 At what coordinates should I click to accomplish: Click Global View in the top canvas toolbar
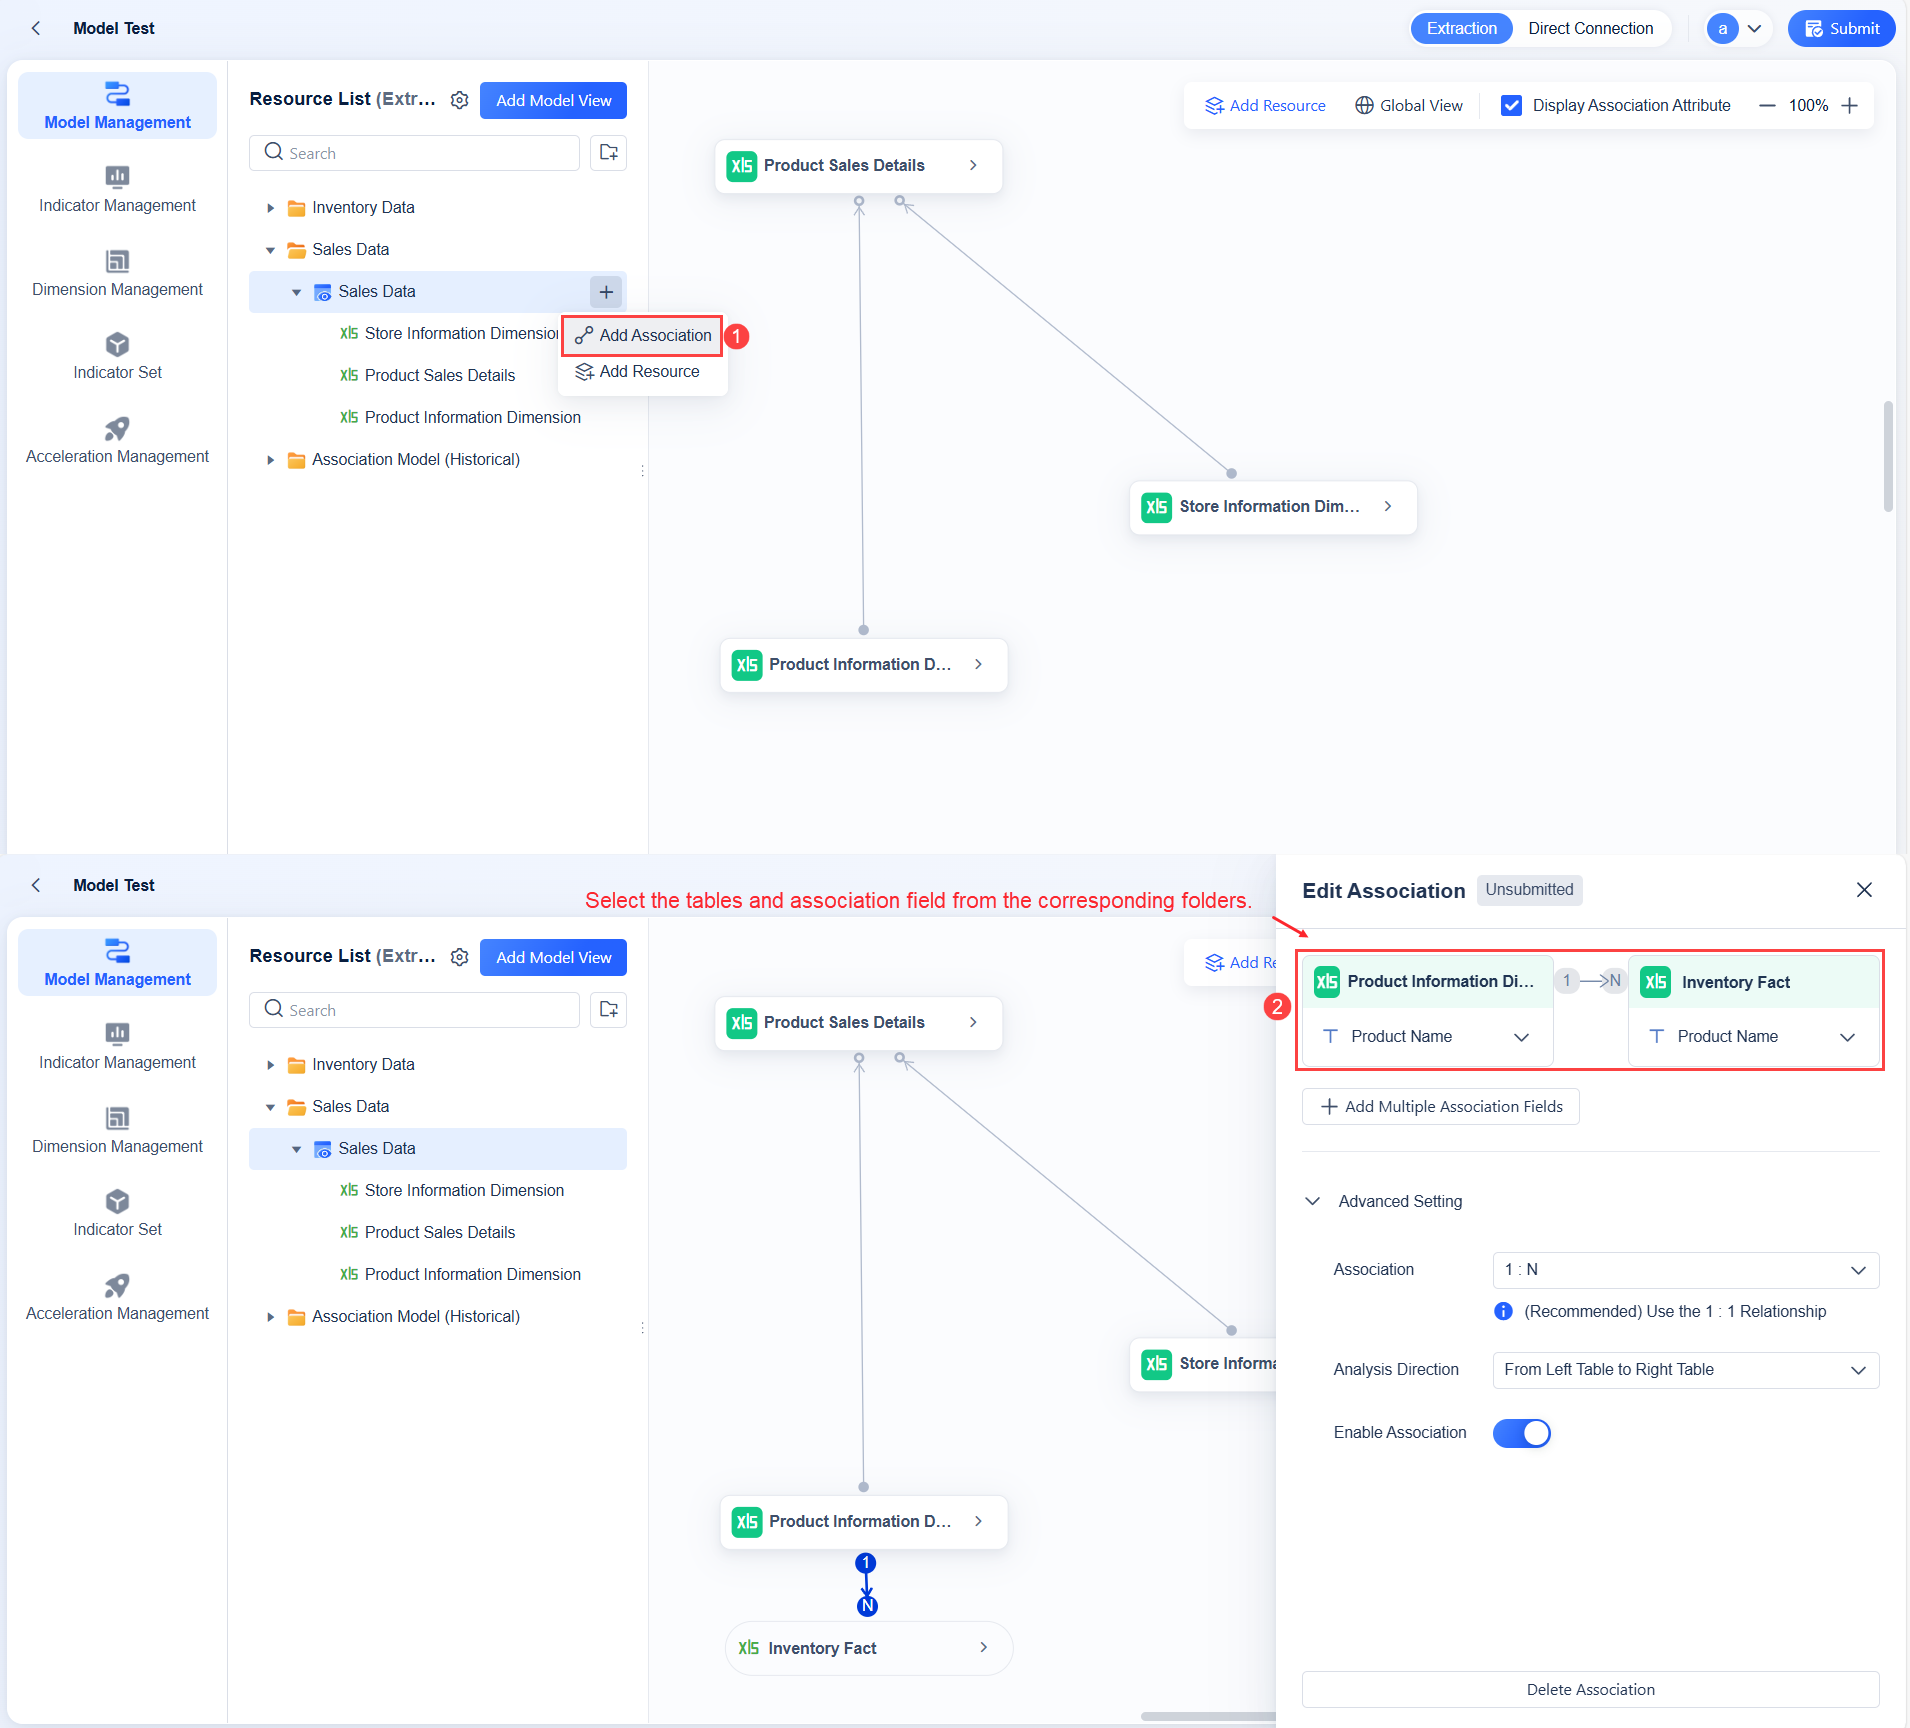point(1409,106)
